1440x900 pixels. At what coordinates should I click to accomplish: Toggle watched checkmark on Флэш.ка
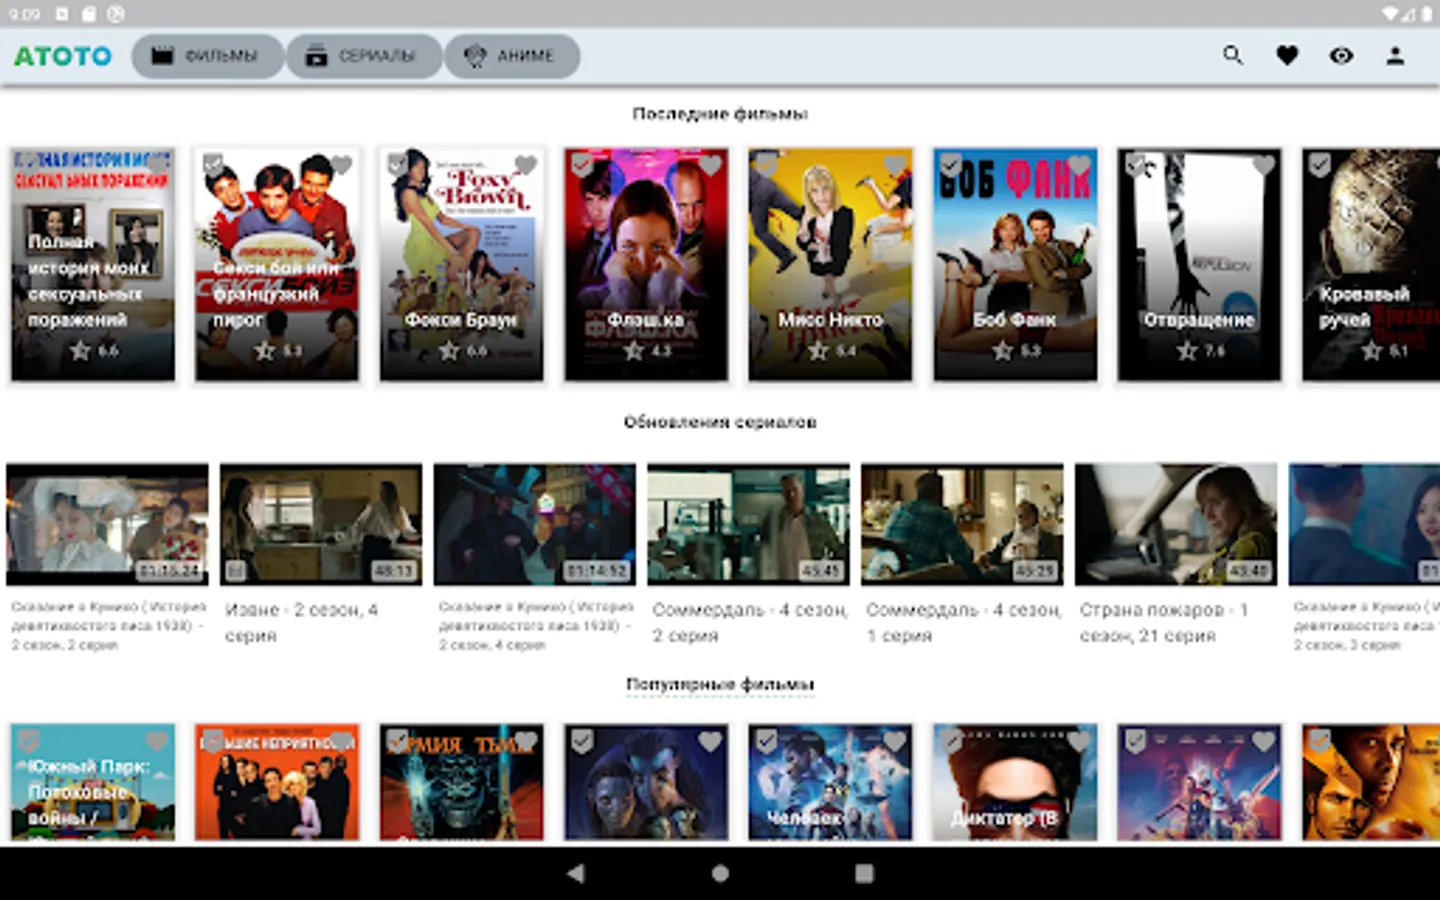[582, 165]
